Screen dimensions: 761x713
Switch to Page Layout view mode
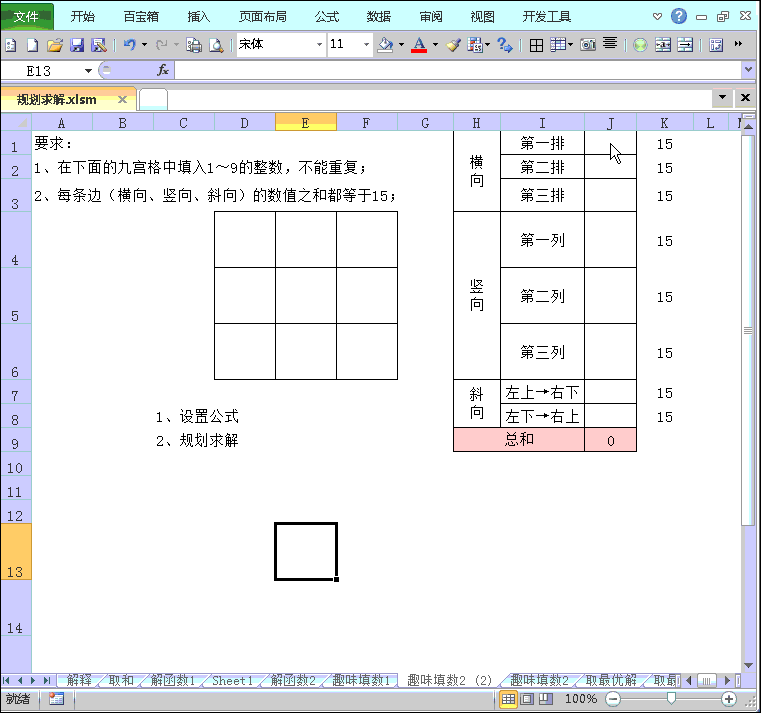[x=527, y=699]
